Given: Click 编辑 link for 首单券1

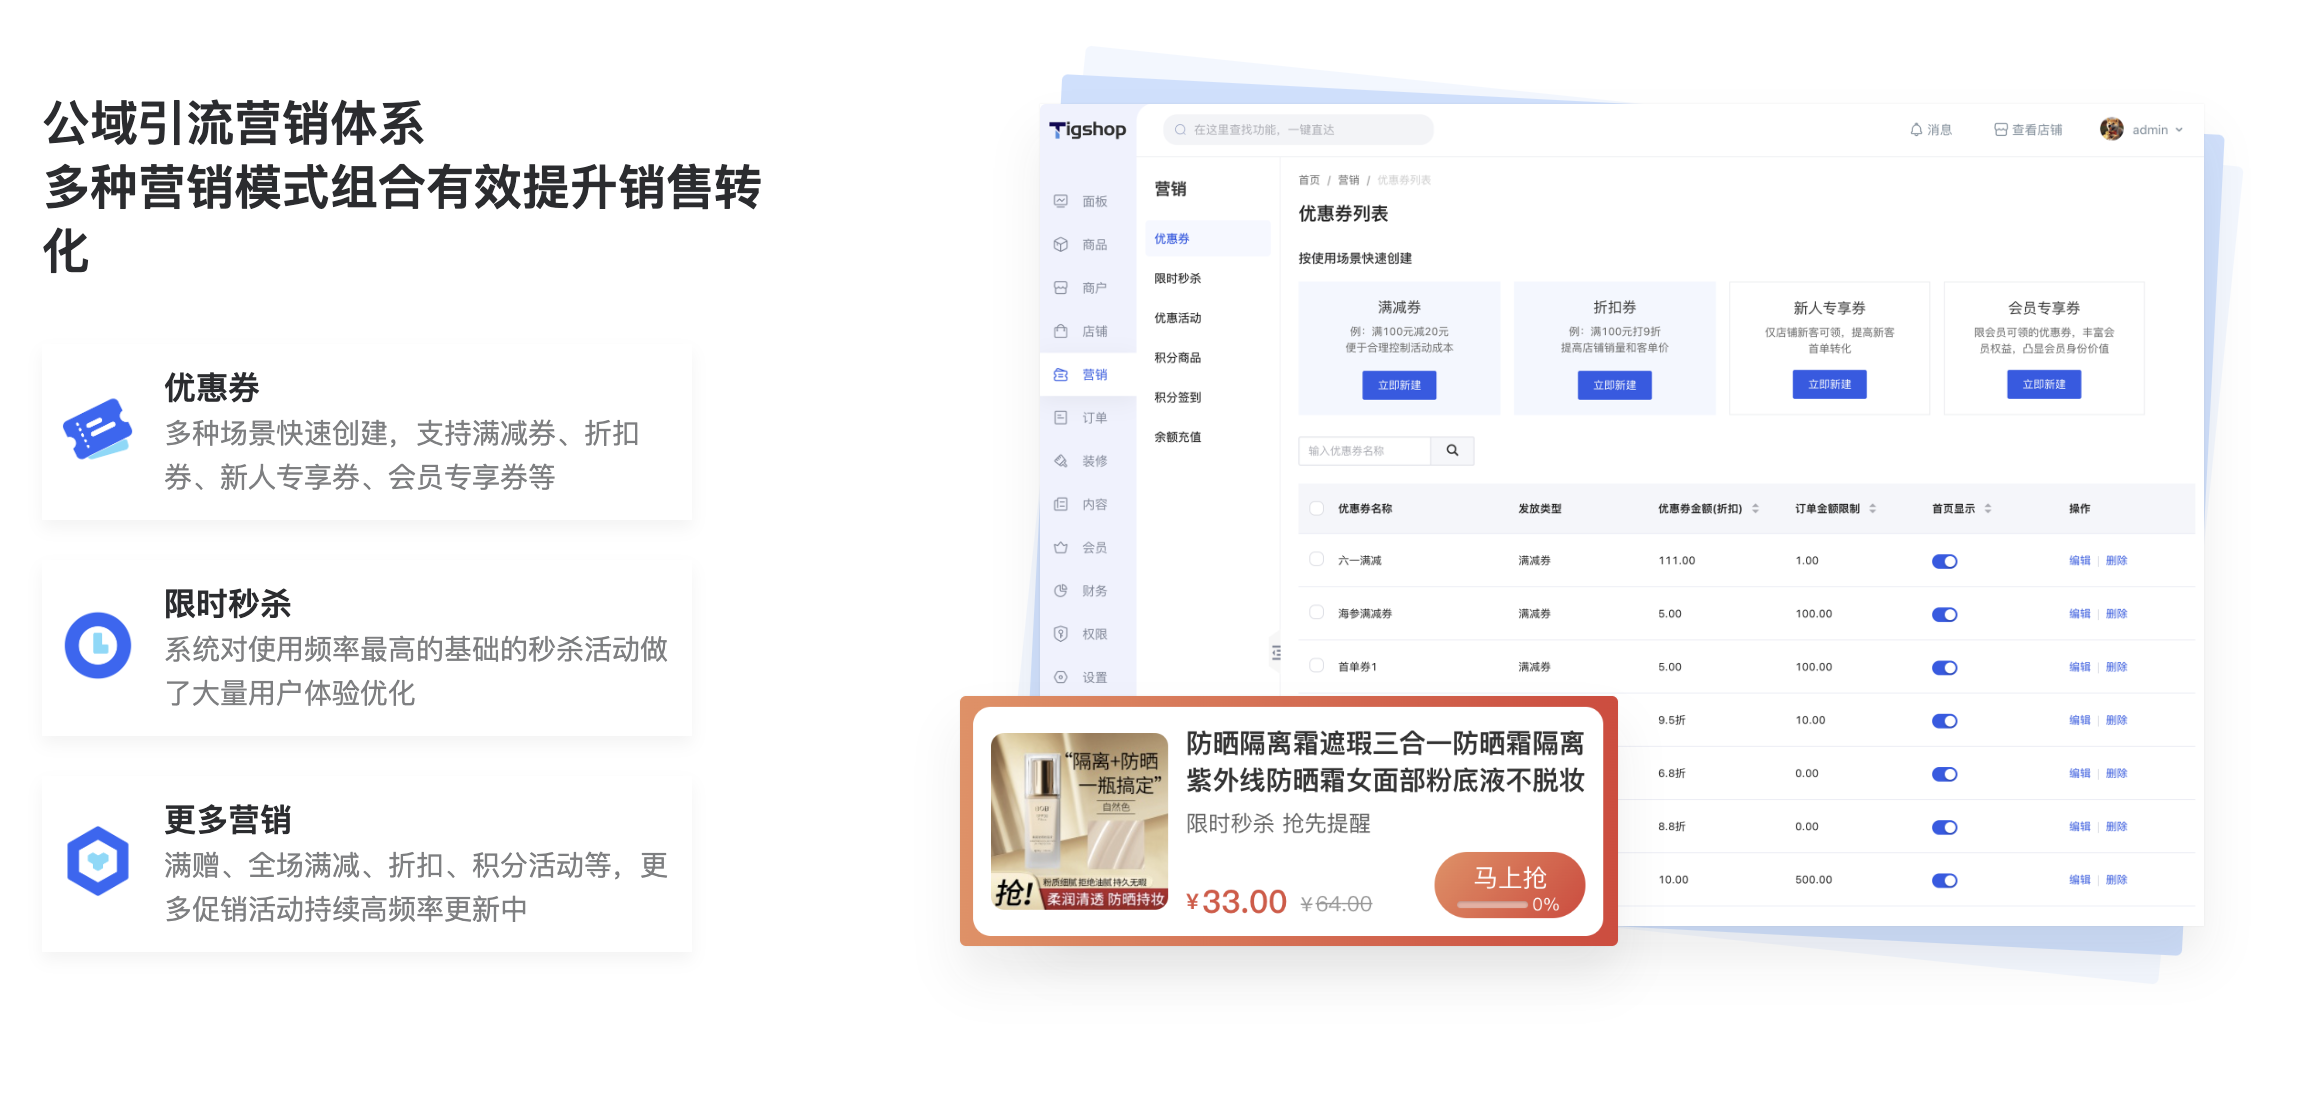Looking at the screenshot, I should tap(2079, 667).
